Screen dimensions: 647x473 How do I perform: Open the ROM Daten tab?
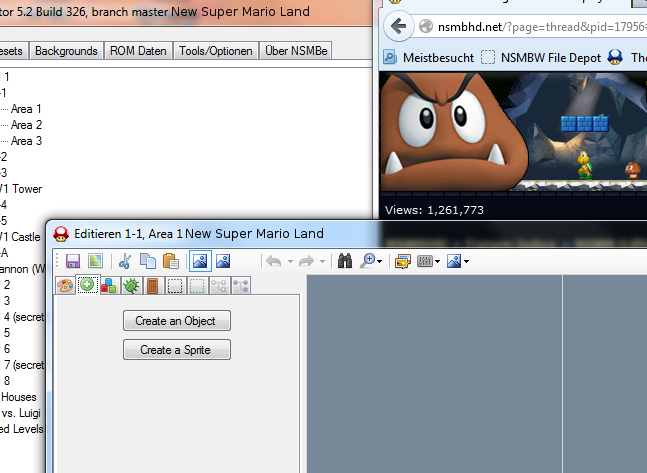pos(138,51)
